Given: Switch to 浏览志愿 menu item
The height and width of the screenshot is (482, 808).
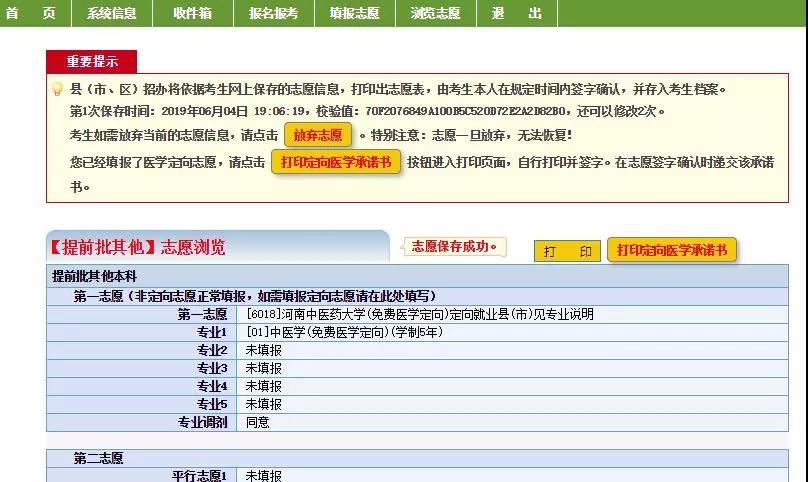Looking at the screenshot, I should tap(435, 13).
